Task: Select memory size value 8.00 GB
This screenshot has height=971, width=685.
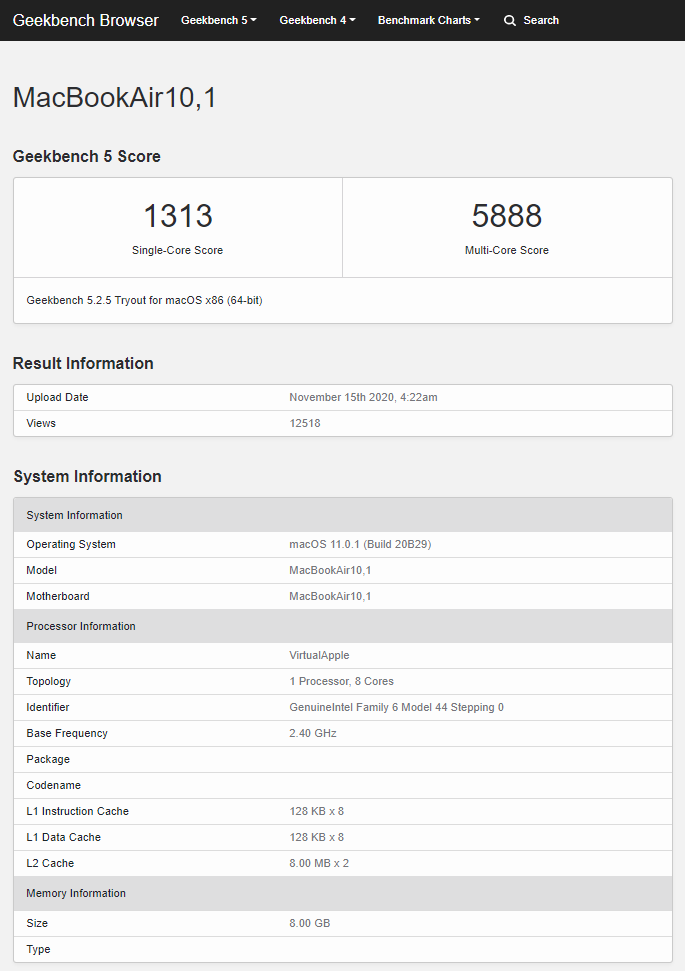Action: (310, 923)
